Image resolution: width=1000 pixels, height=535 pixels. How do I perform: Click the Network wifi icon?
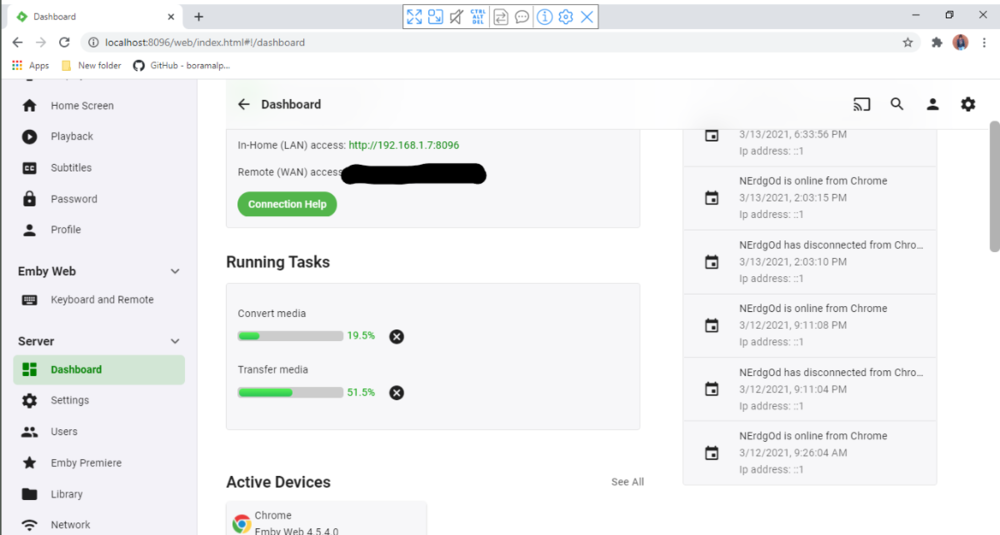click(29, 525)
